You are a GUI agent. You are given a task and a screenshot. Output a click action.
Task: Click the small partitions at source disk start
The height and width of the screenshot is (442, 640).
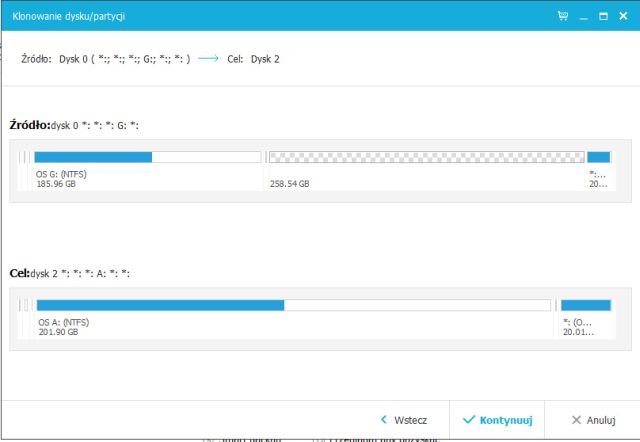coord(25,170)
